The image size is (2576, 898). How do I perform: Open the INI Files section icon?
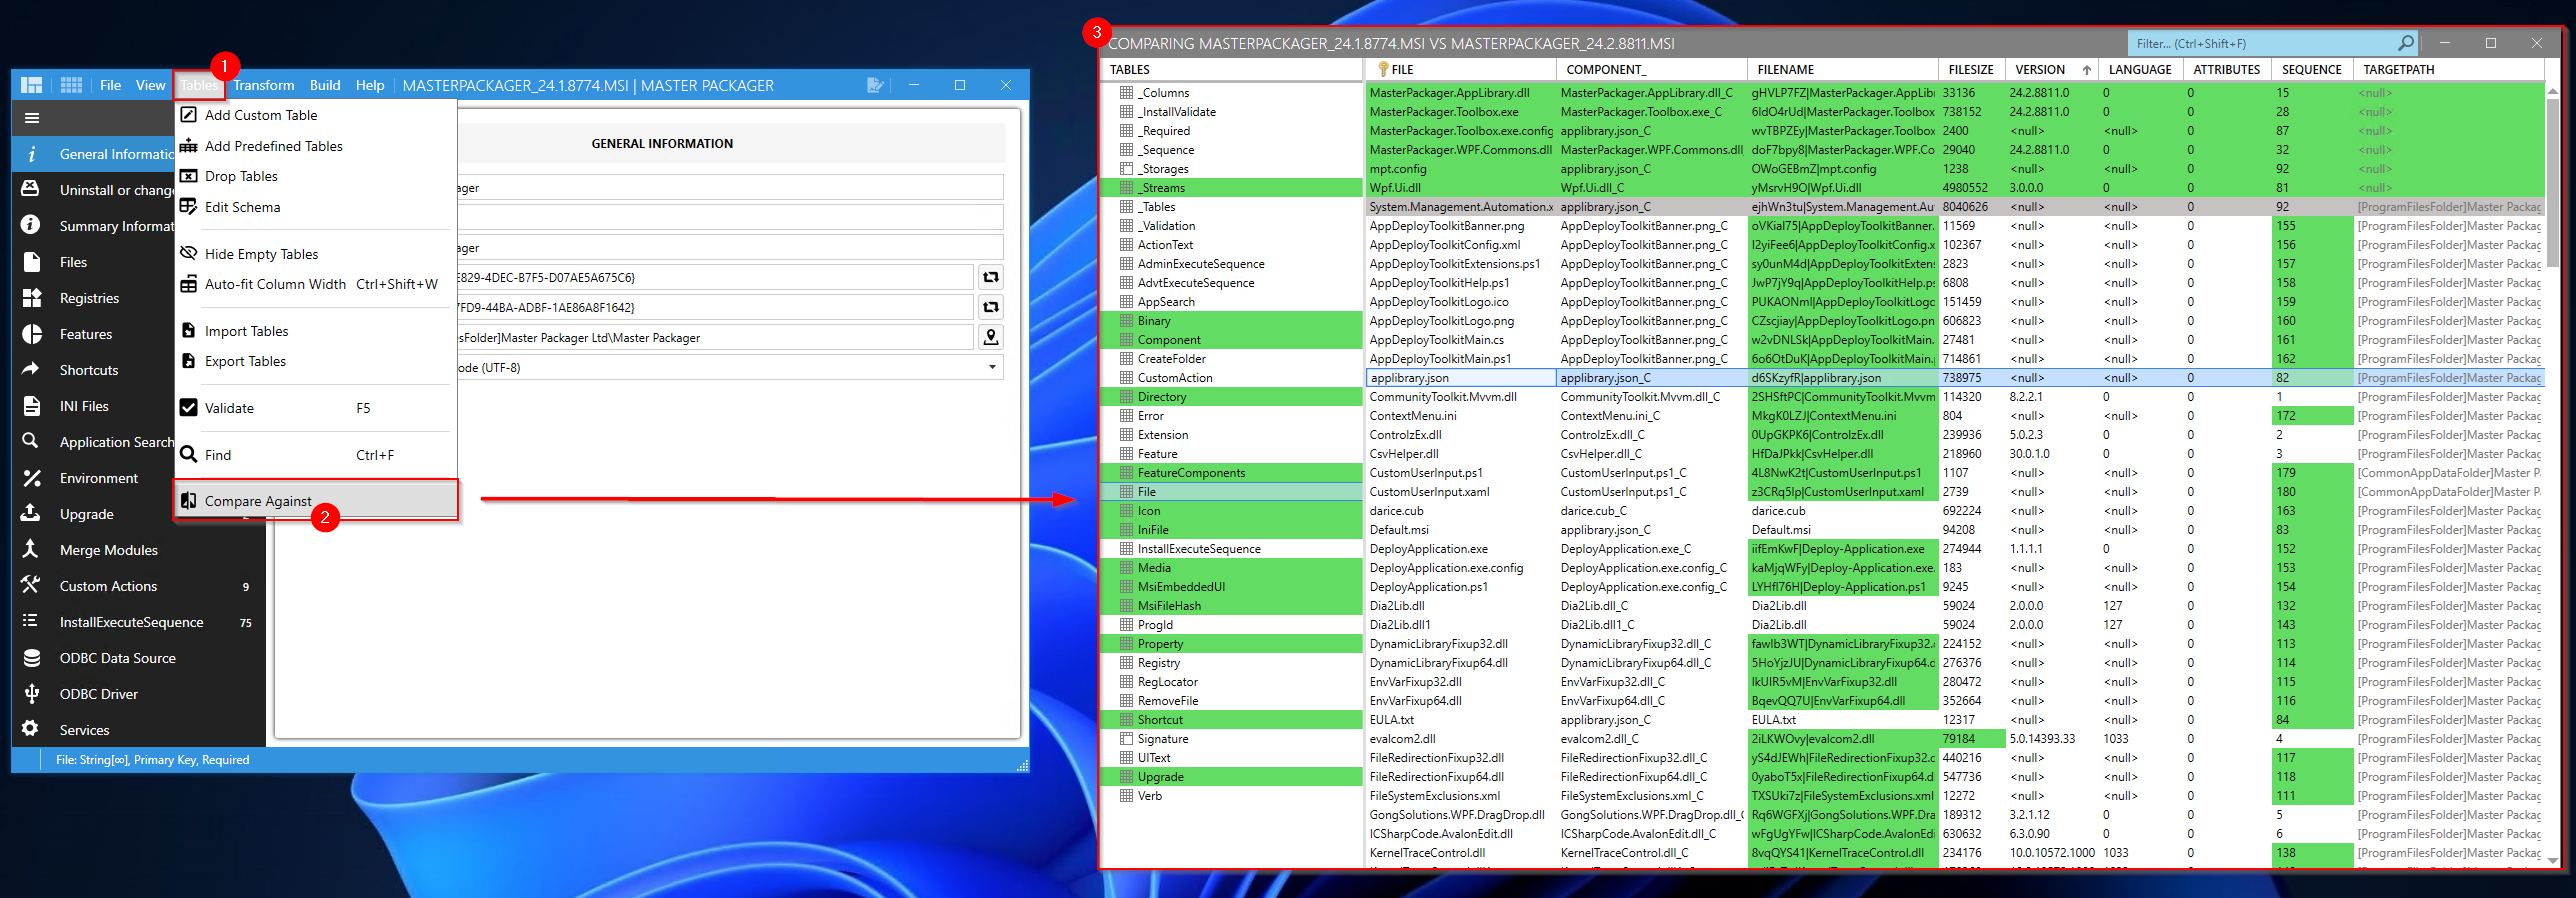click(x=31, y=406)
